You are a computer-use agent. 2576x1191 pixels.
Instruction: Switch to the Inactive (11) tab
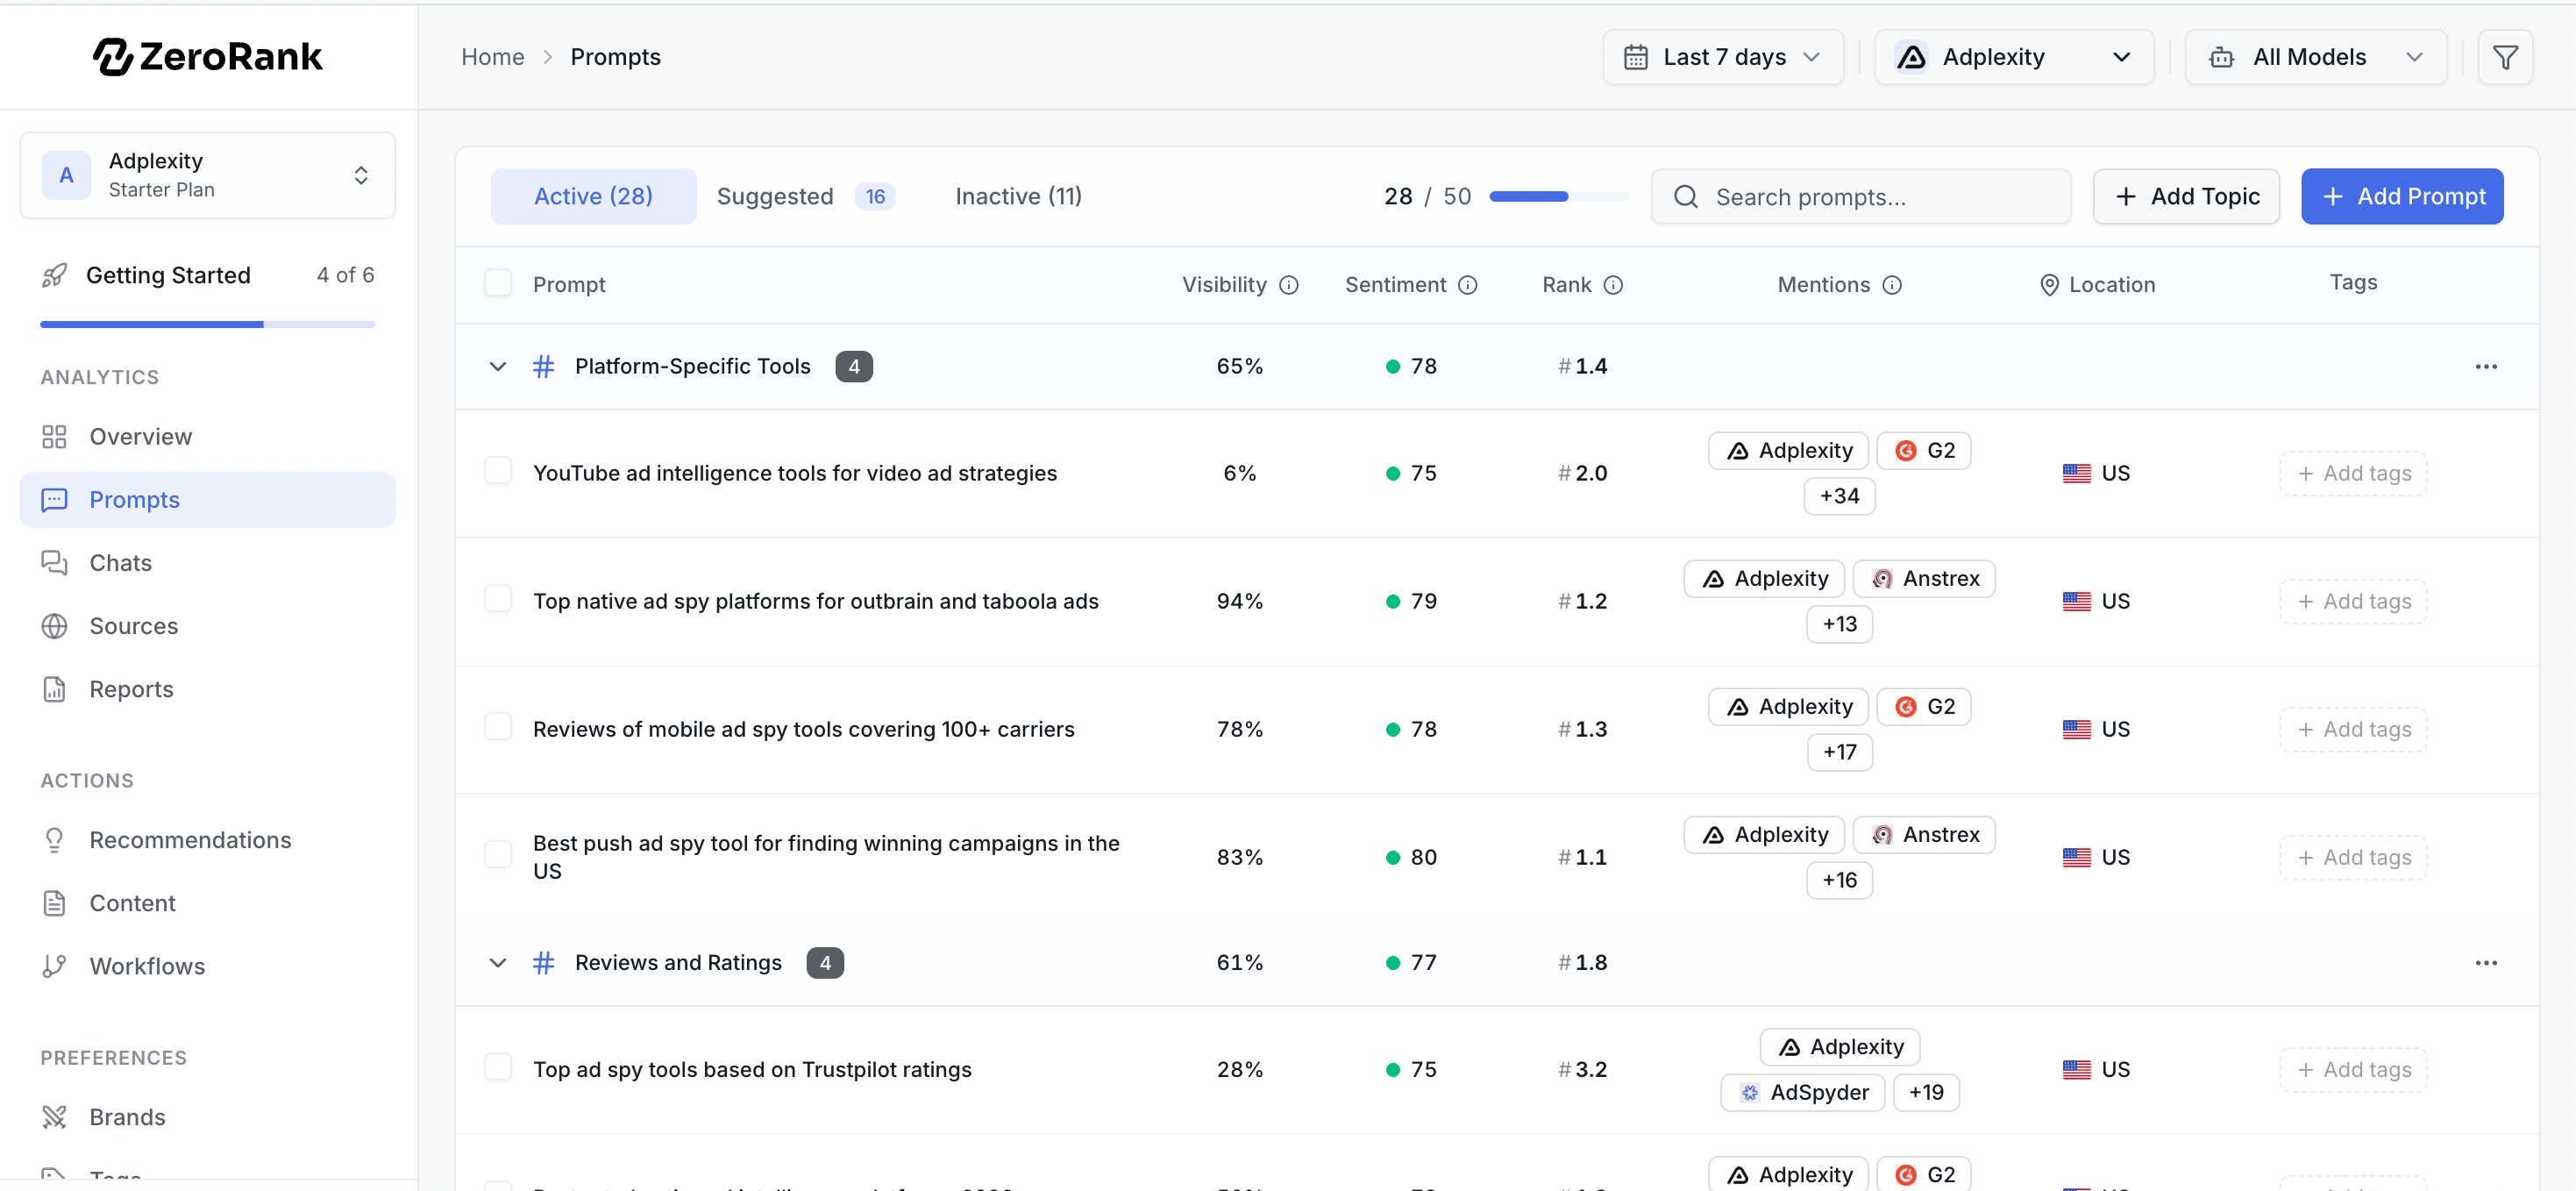point(1018,196)
